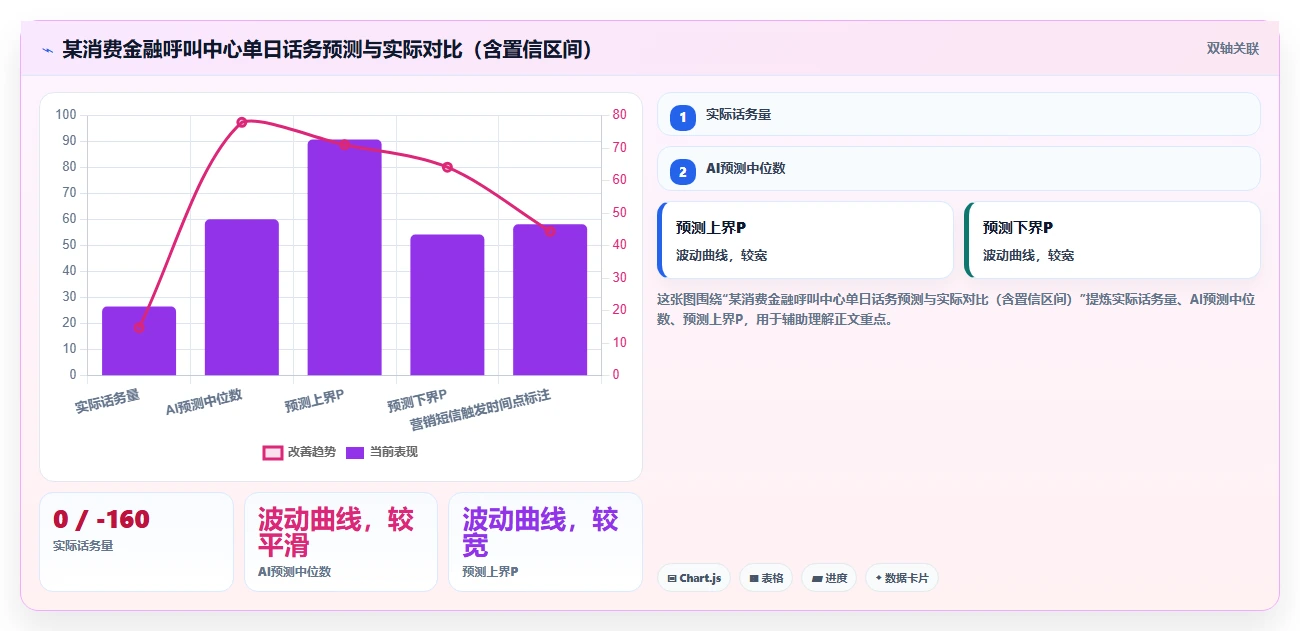1300x631 pixels.
Task: Click the 营销短信触发时间点标注 axis label
Action: point(481,411)
